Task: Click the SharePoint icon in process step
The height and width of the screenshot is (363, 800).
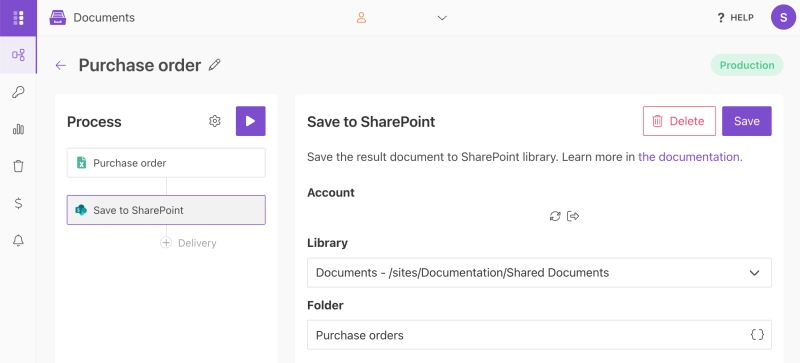Action: [x=81, y=210]
